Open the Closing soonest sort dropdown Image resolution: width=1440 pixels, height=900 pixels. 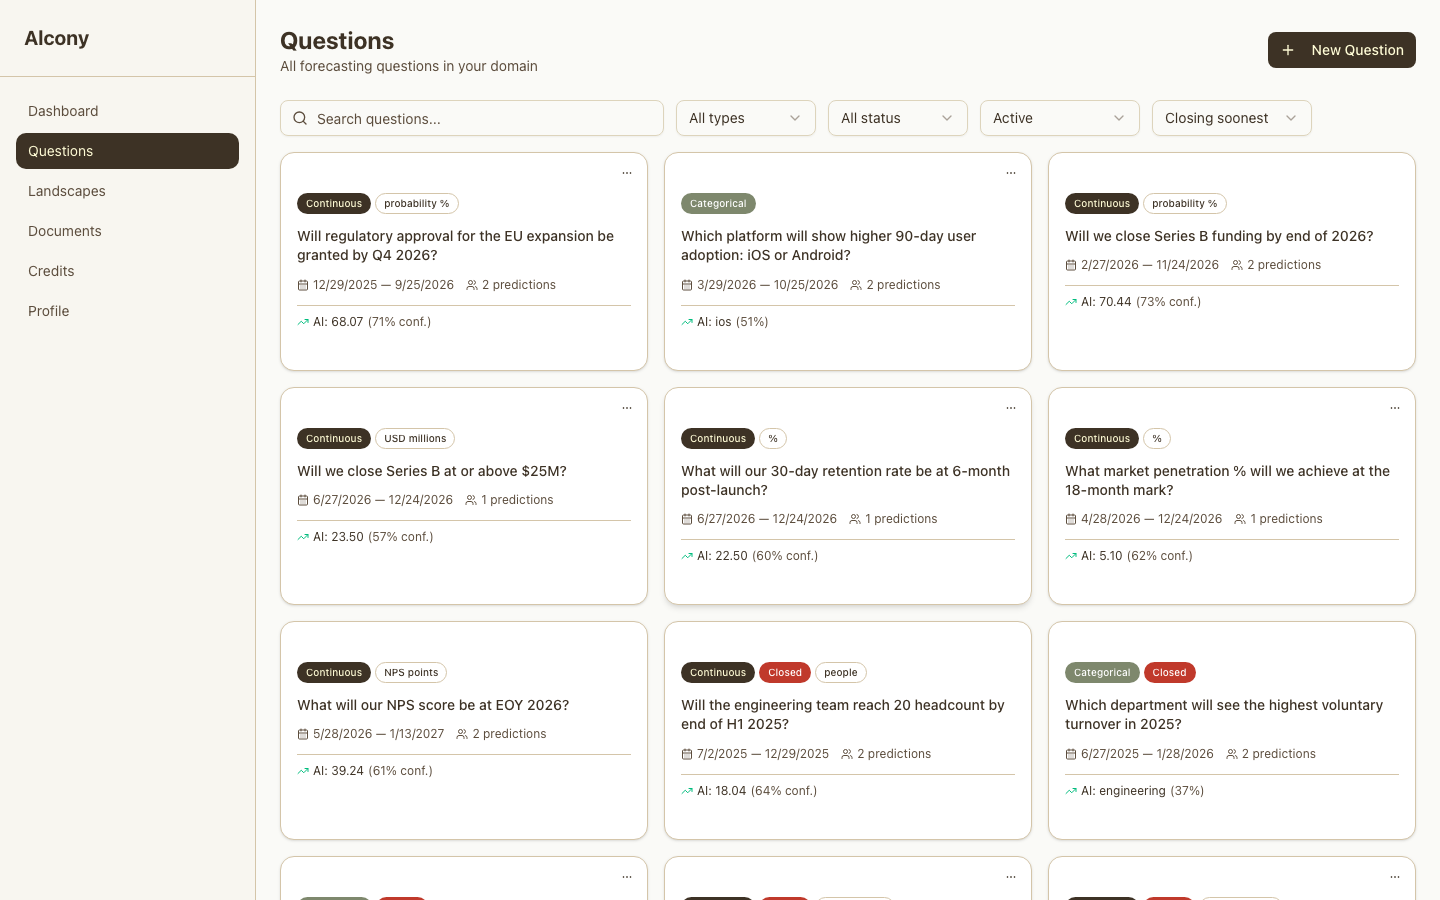pyautogui.click(x=1232, y=118)
